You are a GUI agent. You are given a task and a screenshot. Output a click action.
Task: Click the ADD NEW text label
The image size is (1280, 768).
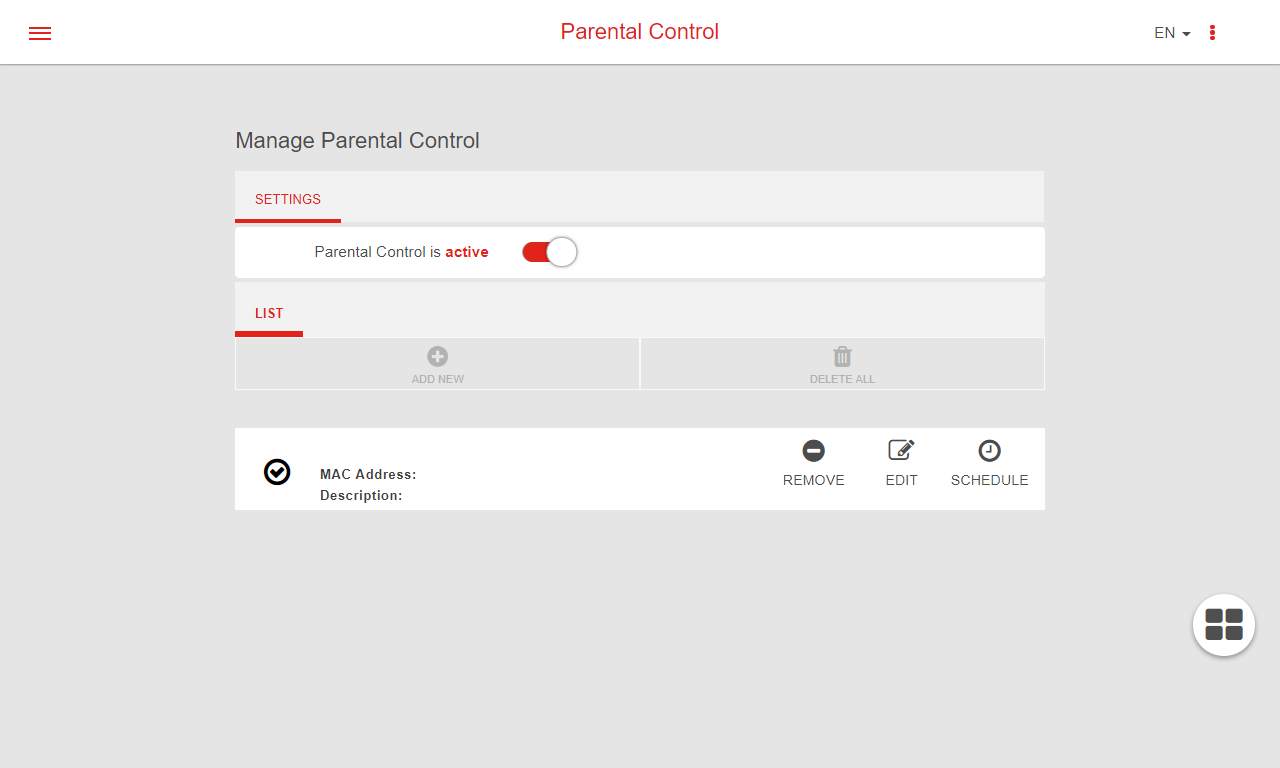[x=437, y=379]
